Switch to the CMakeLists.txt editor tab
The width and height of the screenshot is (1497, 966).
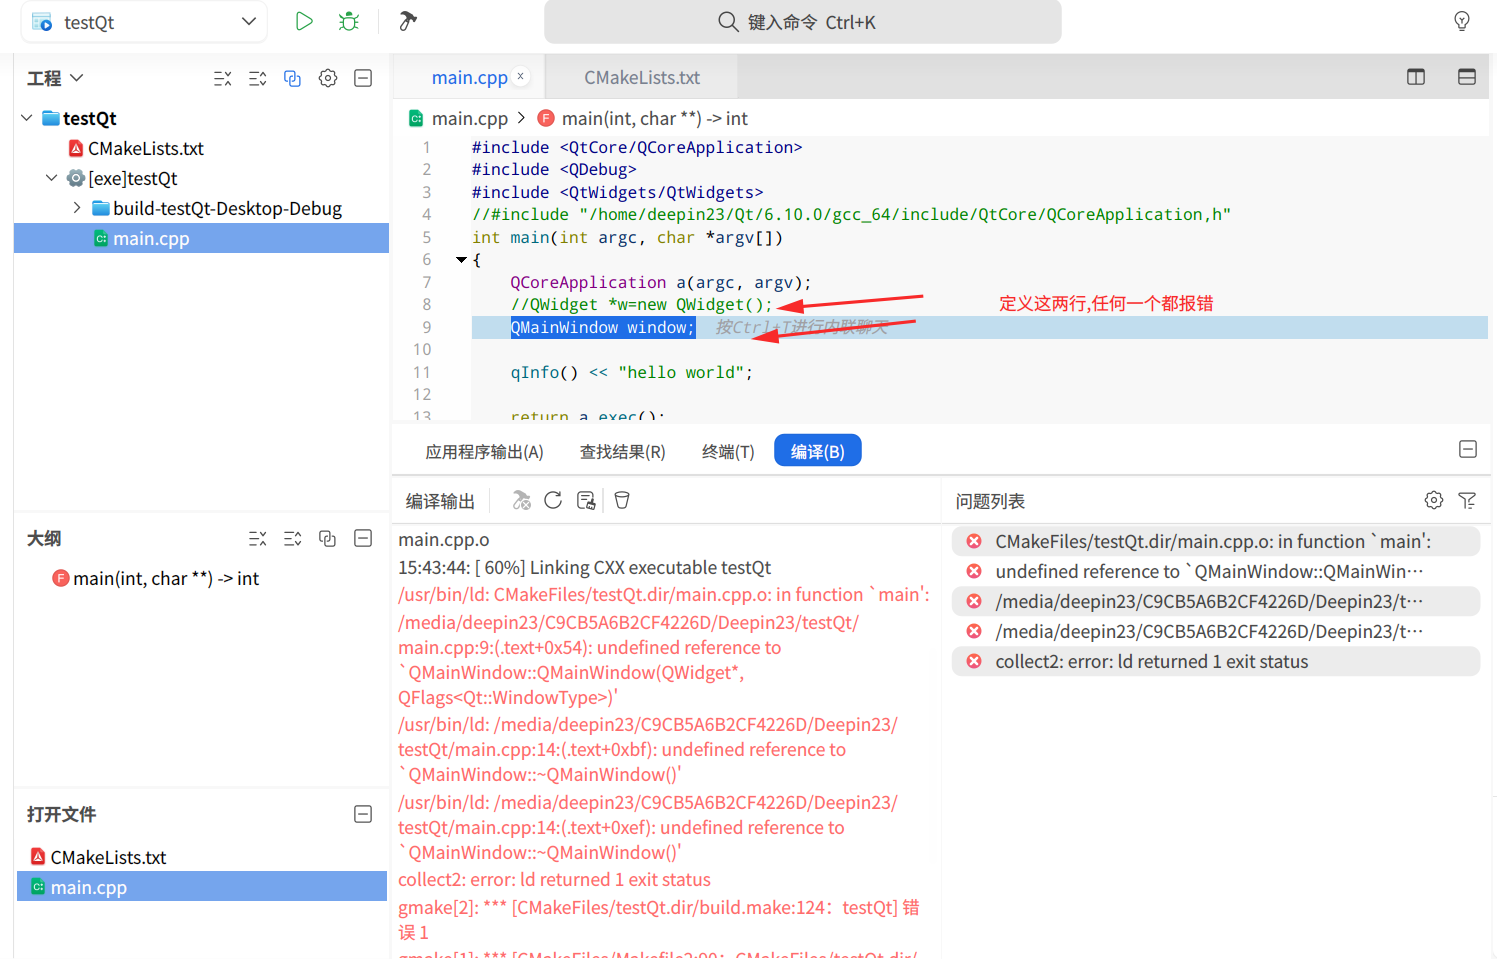pyautogui.click(x=642, y=77)
